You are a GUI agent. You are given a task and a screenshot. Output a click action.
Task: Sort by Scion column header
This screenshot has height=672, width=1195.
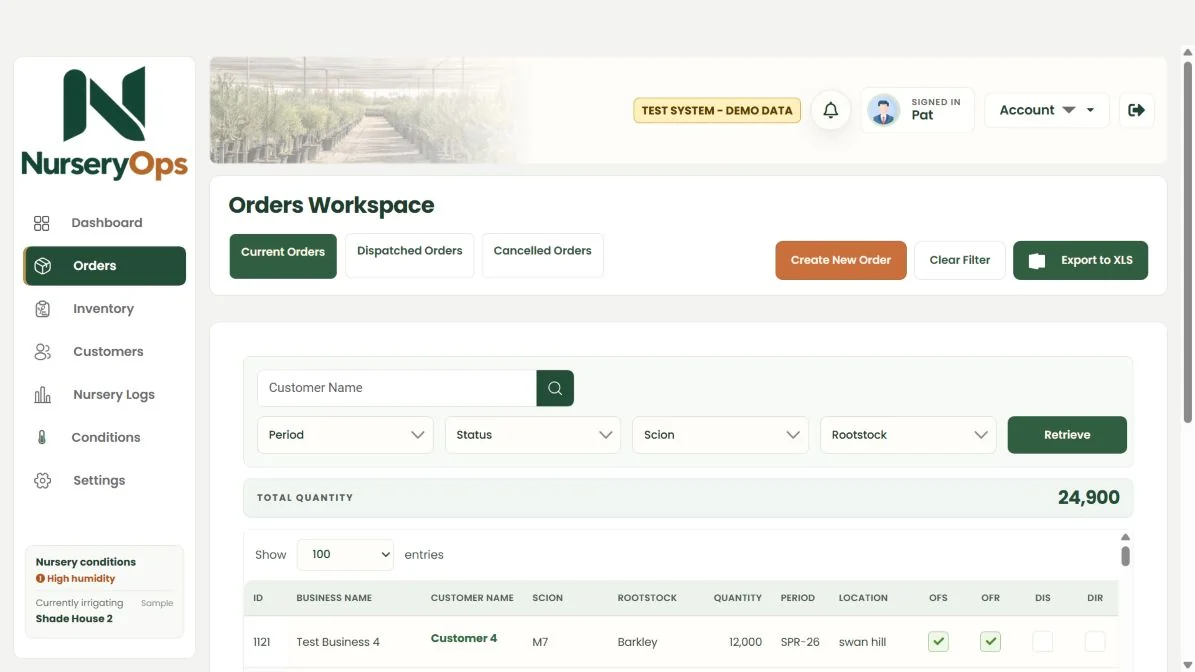pos(547,598)
